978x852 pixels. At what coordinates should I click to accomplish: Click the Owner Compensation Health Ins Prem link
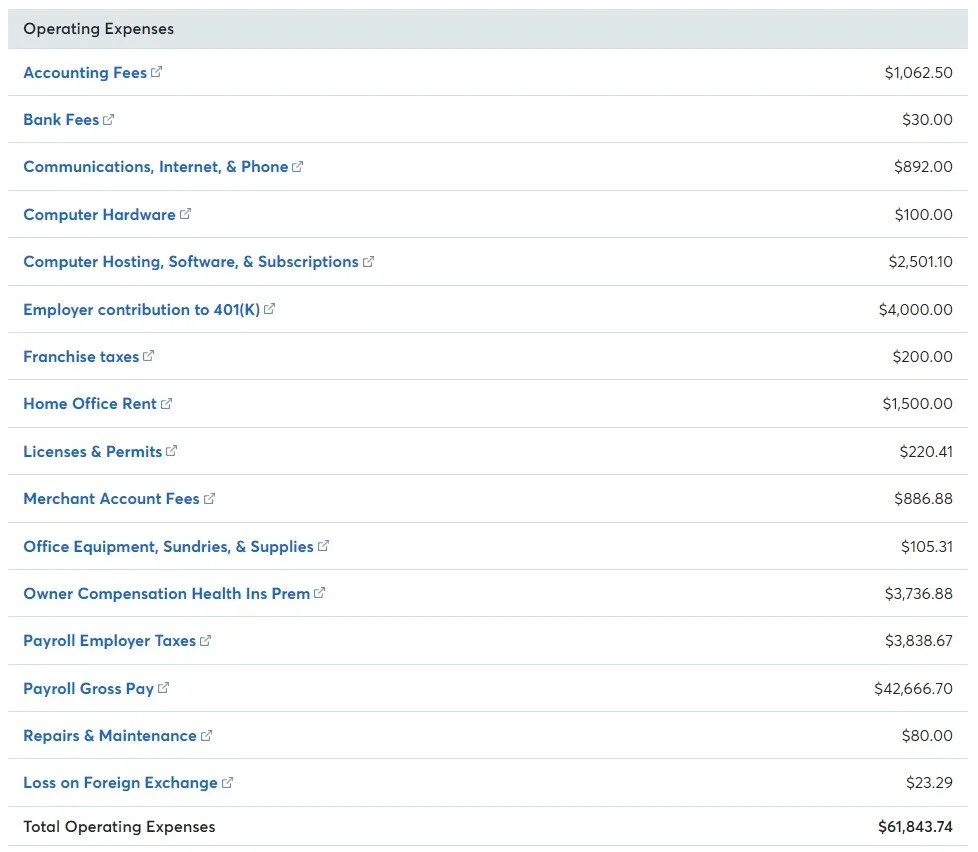click(164, 593)
